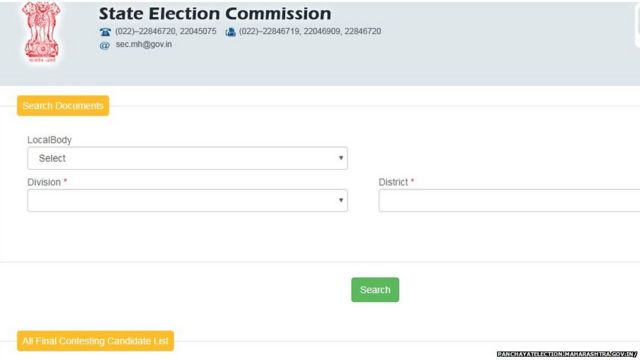This screenshot has width=640, height=360.
Task: Click phone number (022)-22846720, 22045075
Action: 166,31
